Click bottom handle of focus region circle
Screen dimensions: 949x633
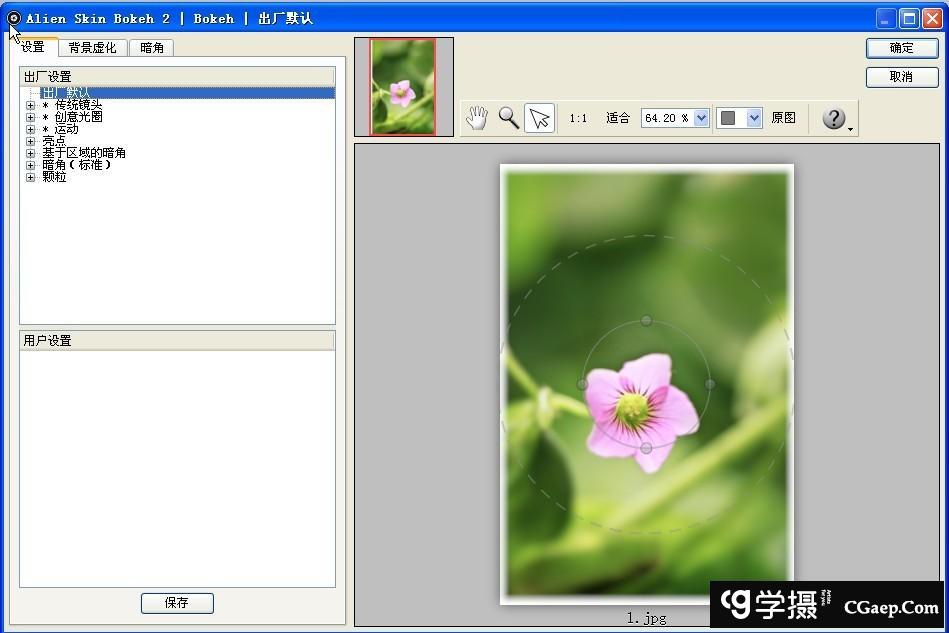pos(646,448)
